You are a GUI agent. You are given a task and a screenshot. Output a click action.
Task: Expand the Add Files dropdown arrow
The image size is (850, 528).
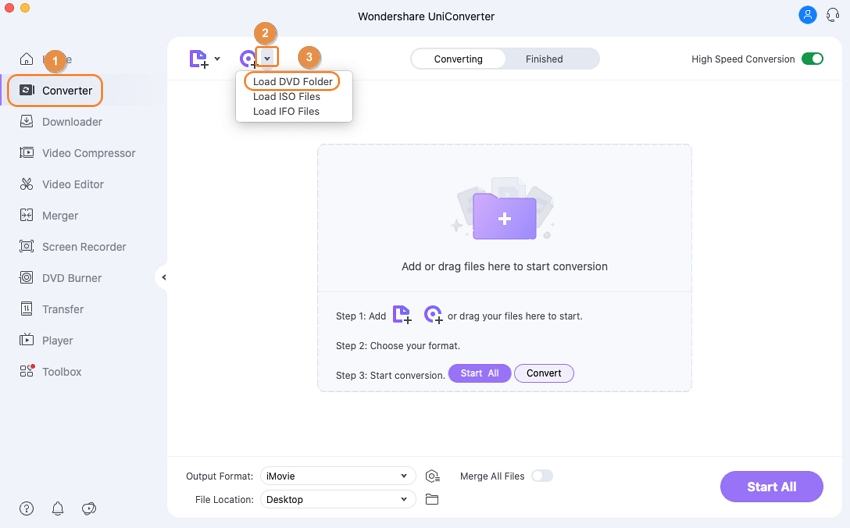(x=217, y=59)
